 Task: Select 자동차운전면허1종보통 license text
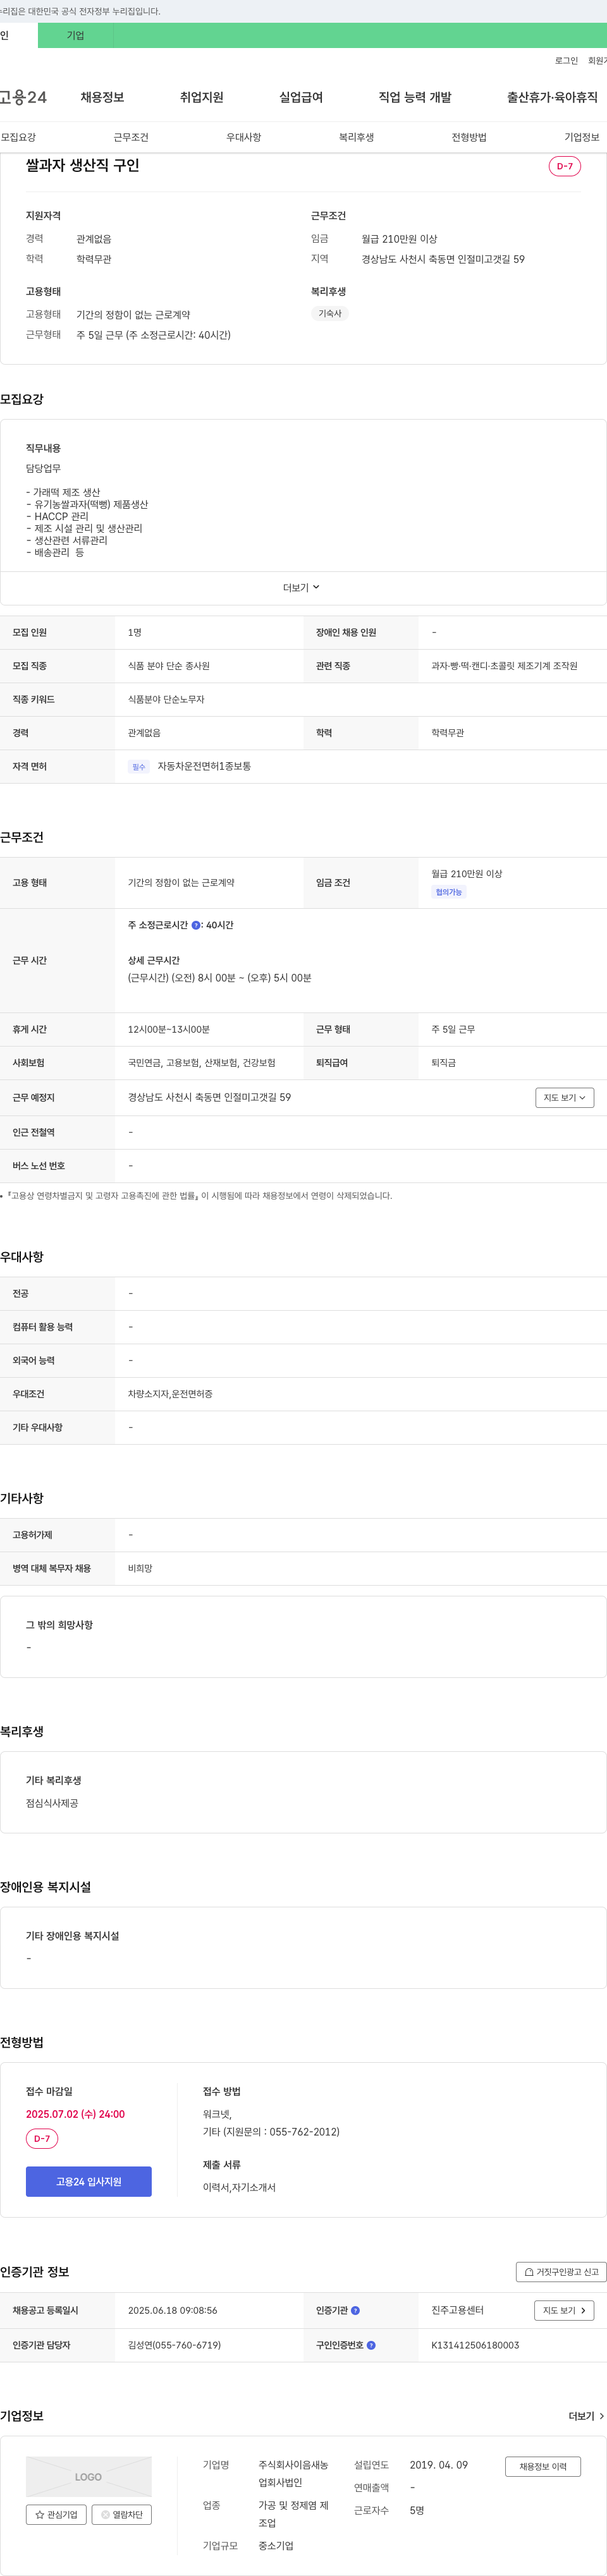[204, 766]
